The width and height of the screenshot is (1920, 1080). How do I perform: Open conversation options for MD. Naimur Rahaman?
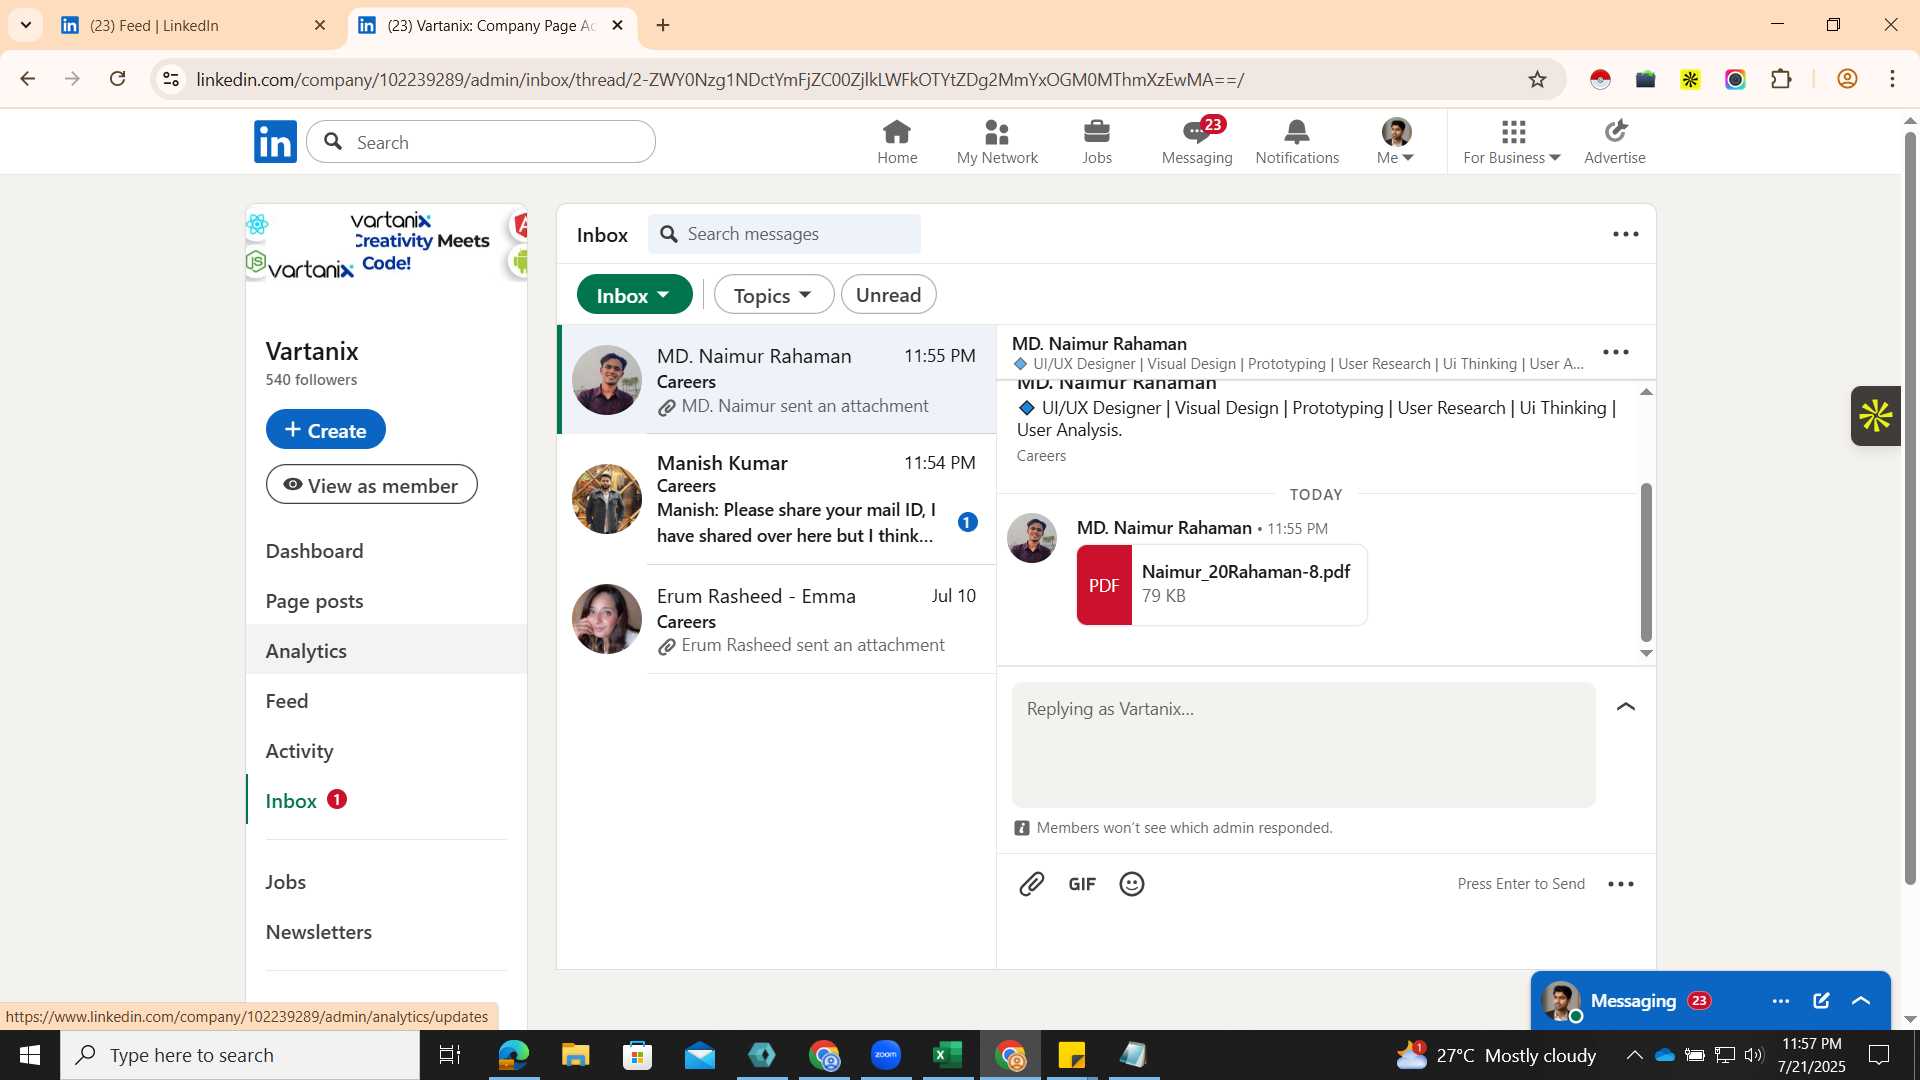click(1616, 352)
